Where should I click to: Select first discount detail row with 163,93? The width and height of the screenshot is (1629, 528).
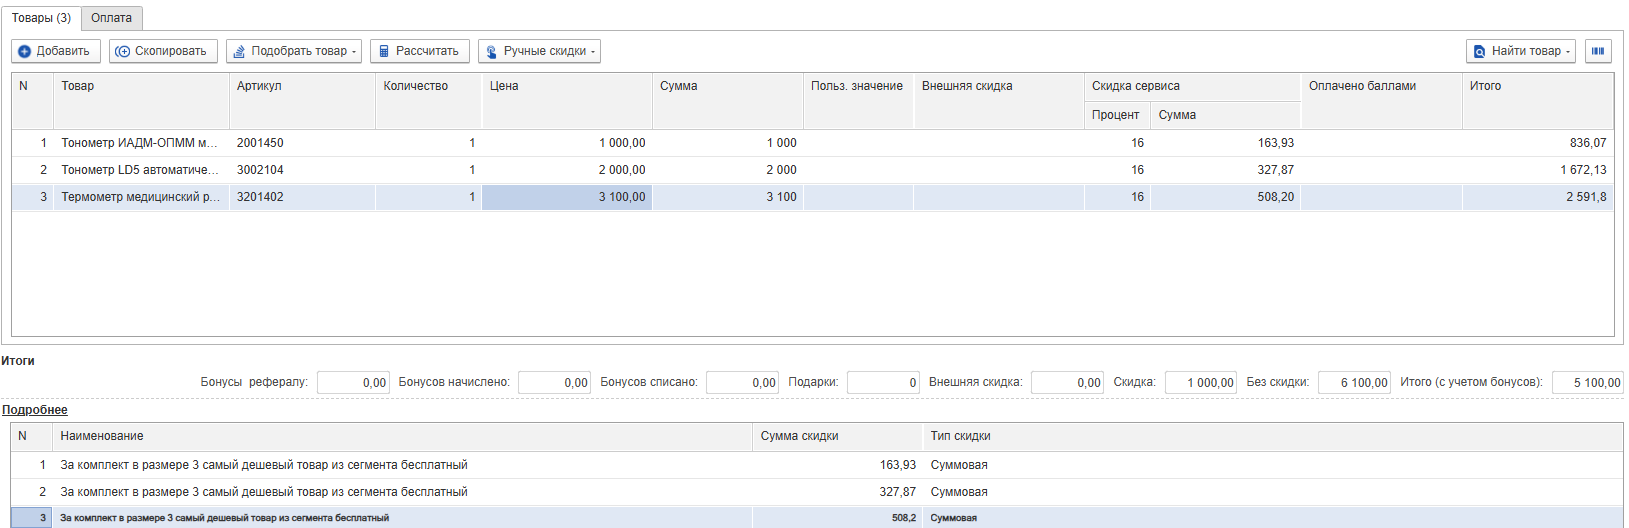coord(816,465)
